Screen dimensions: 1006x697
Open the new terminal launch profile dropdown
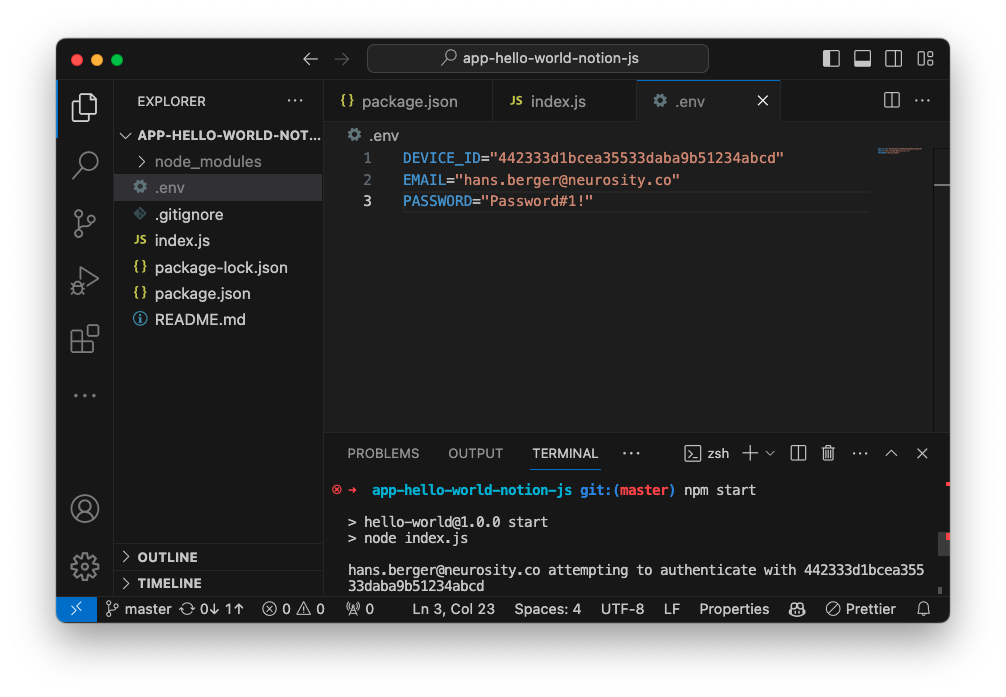770,453
